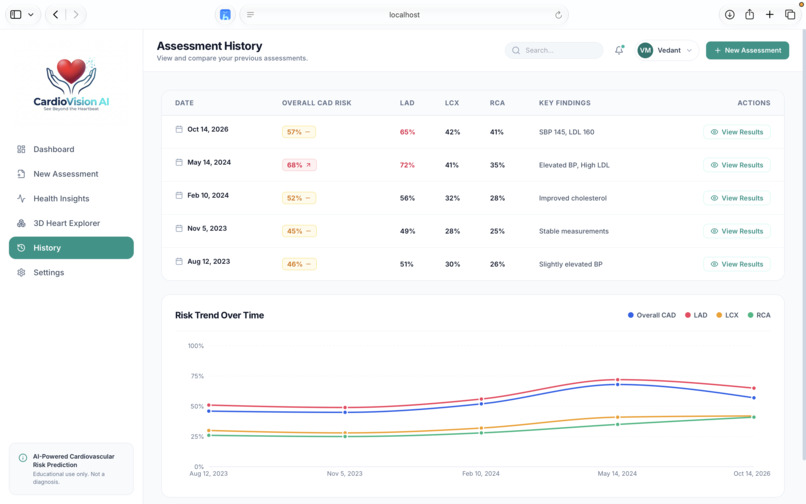Click the Dashboard grid icon
This screenshot has height=504, width=806.
(21, 149)
